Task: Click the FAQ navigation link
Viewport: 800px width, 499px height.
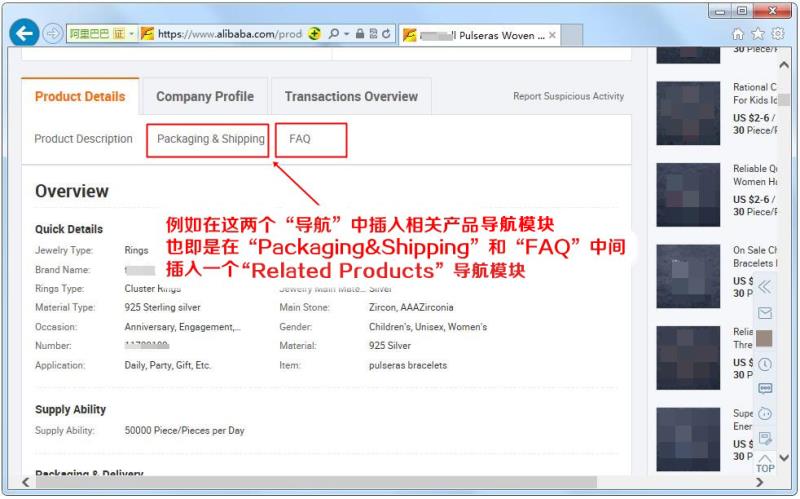Action: [299, 139]
